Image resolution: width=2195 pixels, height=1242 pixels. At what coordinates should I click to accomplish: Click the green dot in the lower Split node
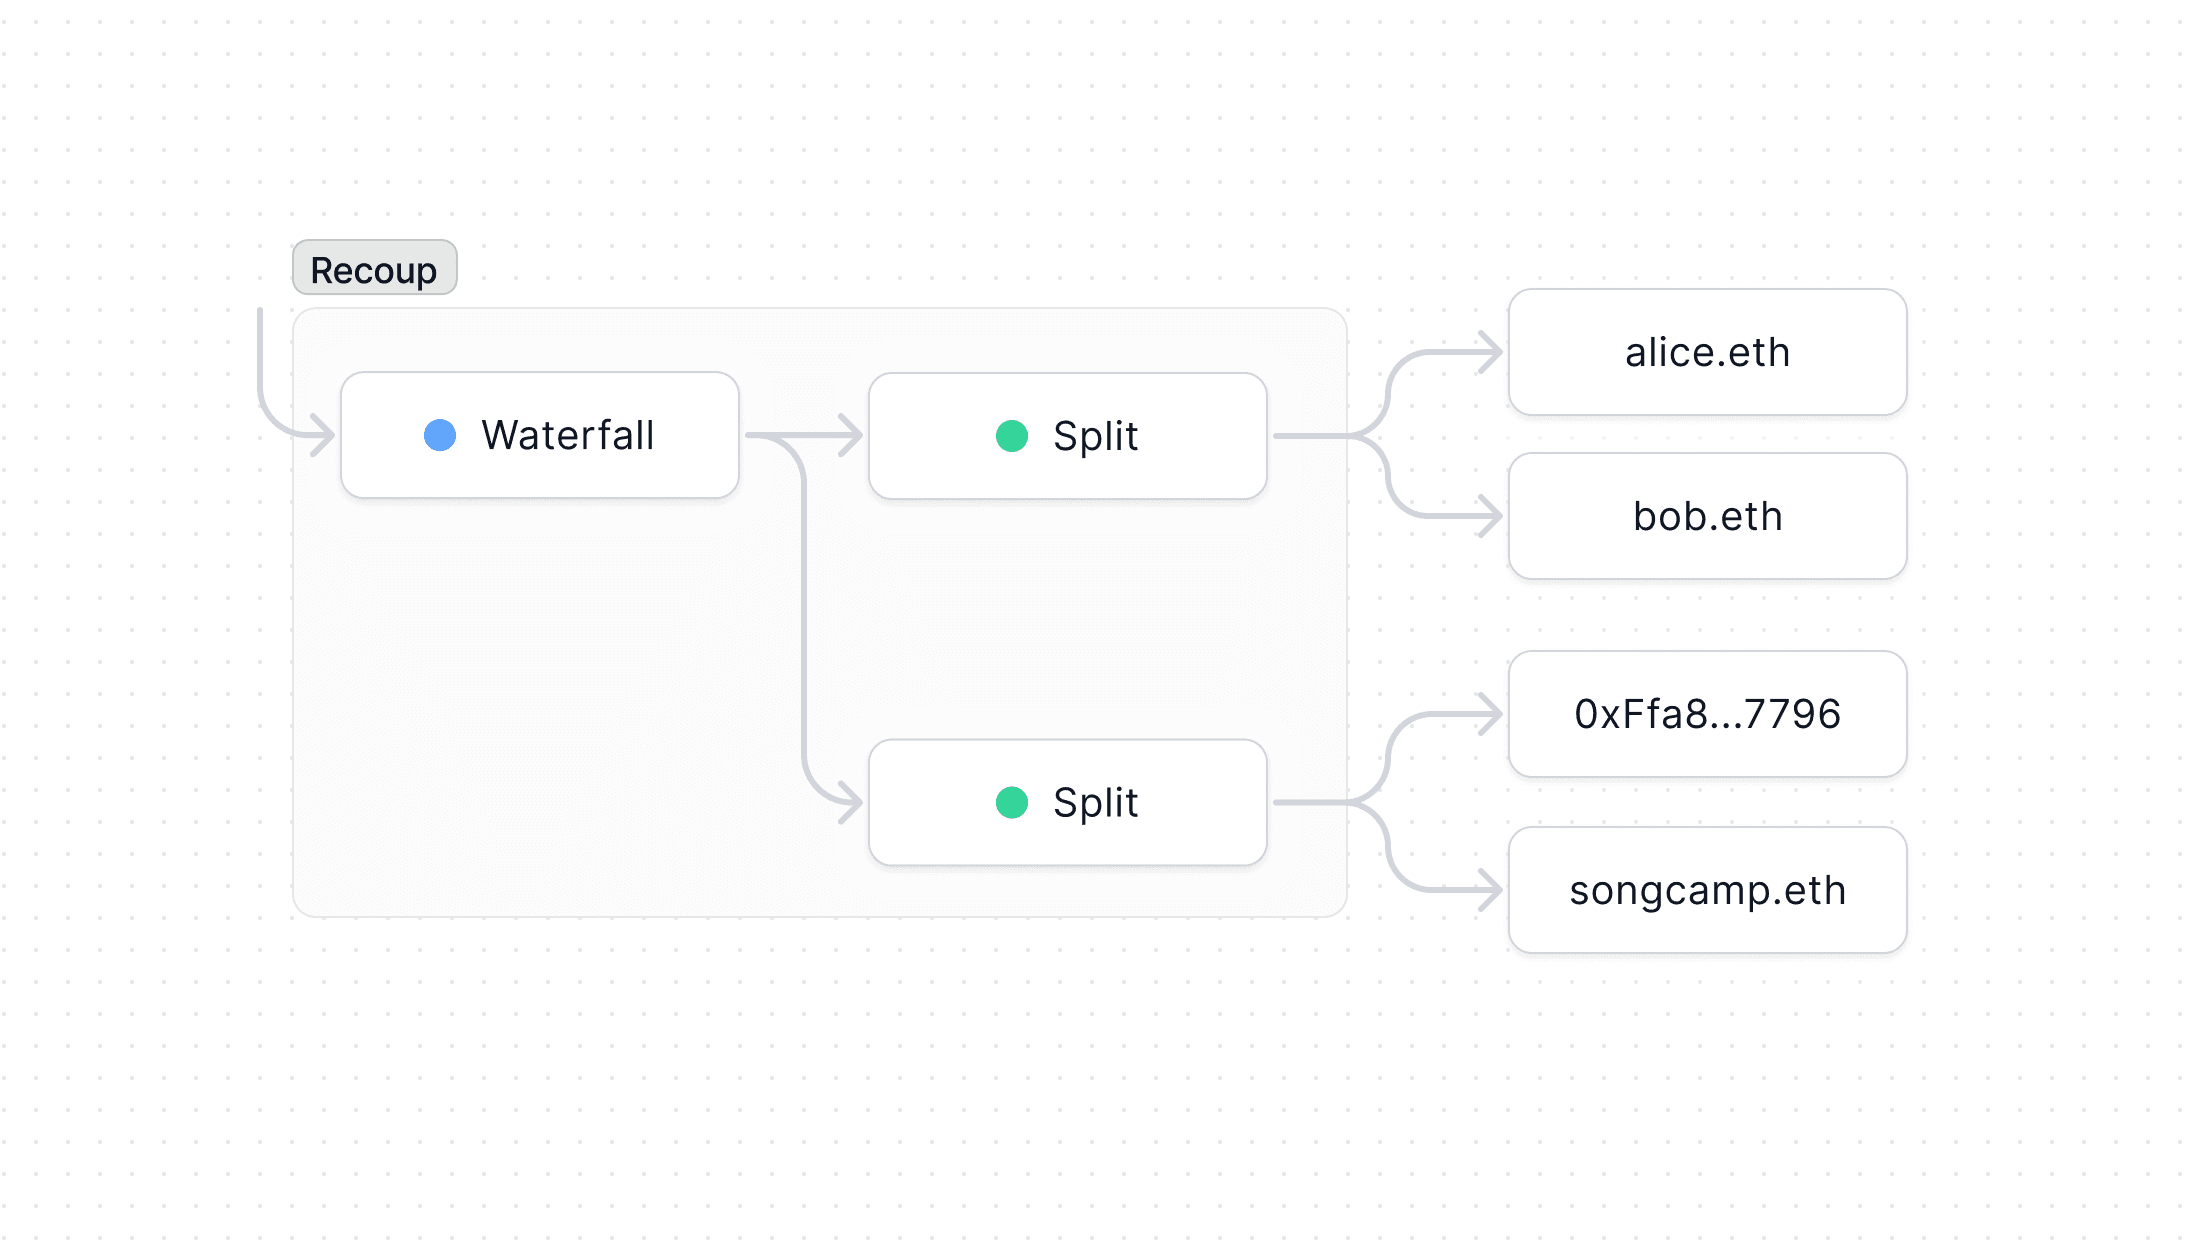pyautogui.click(x=1012, y=802)
